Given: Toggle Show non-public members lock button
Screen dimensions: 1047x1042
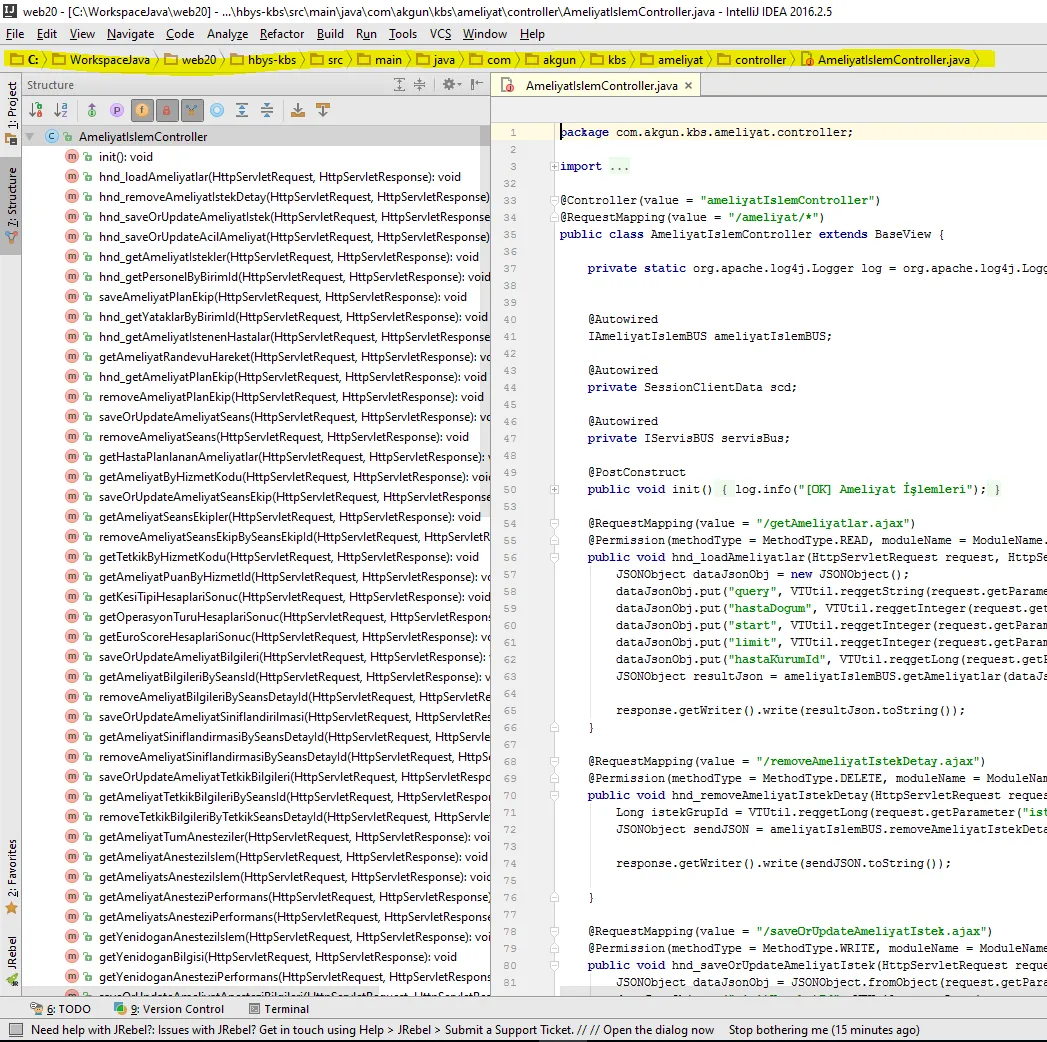Looking at the screenshot, I should click(x=166, y=110).
